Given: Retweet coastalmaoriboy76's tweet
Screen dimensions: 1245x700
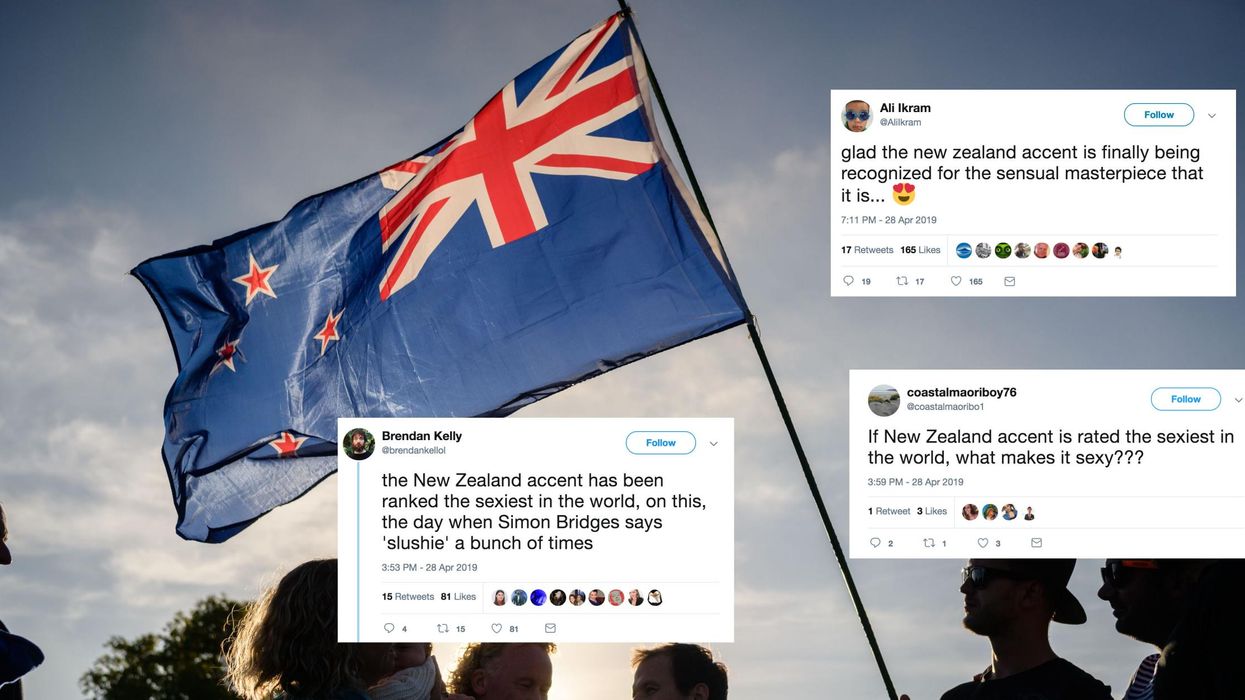Looking at the screenshot, I should [929, 543].
